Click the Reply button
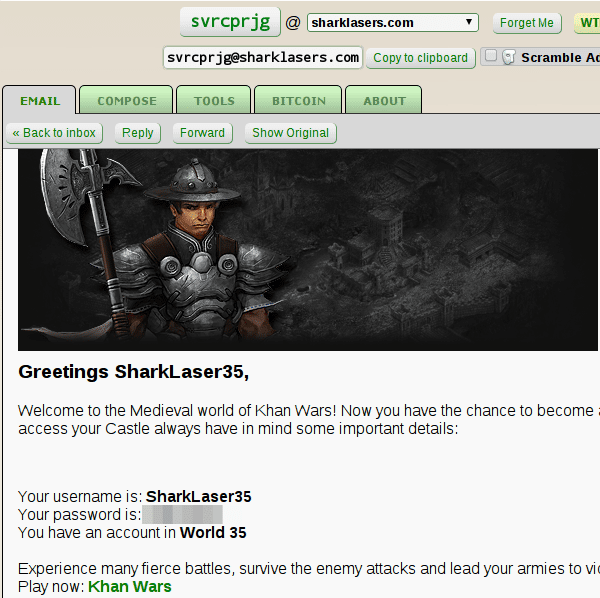600x598 pixels. click(137, 133)
